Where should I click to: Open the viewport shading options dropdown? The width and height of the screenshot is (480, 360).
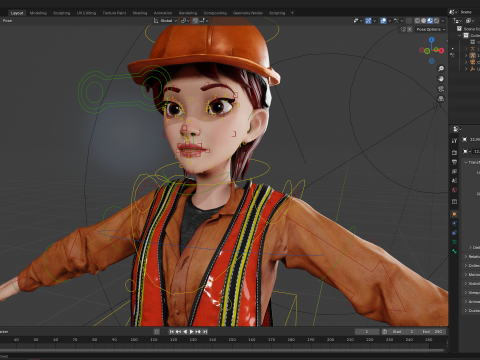pyautogui.click(x=443, y=21)
